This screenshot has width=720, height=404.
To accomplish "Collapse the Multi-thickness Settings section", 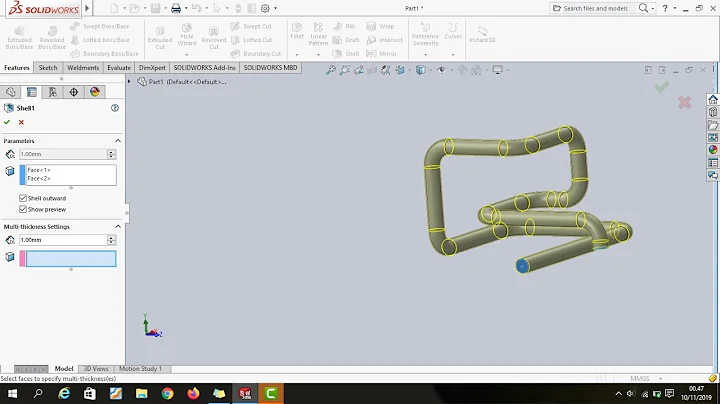I will pyautogui.click(x=118, y=226).
